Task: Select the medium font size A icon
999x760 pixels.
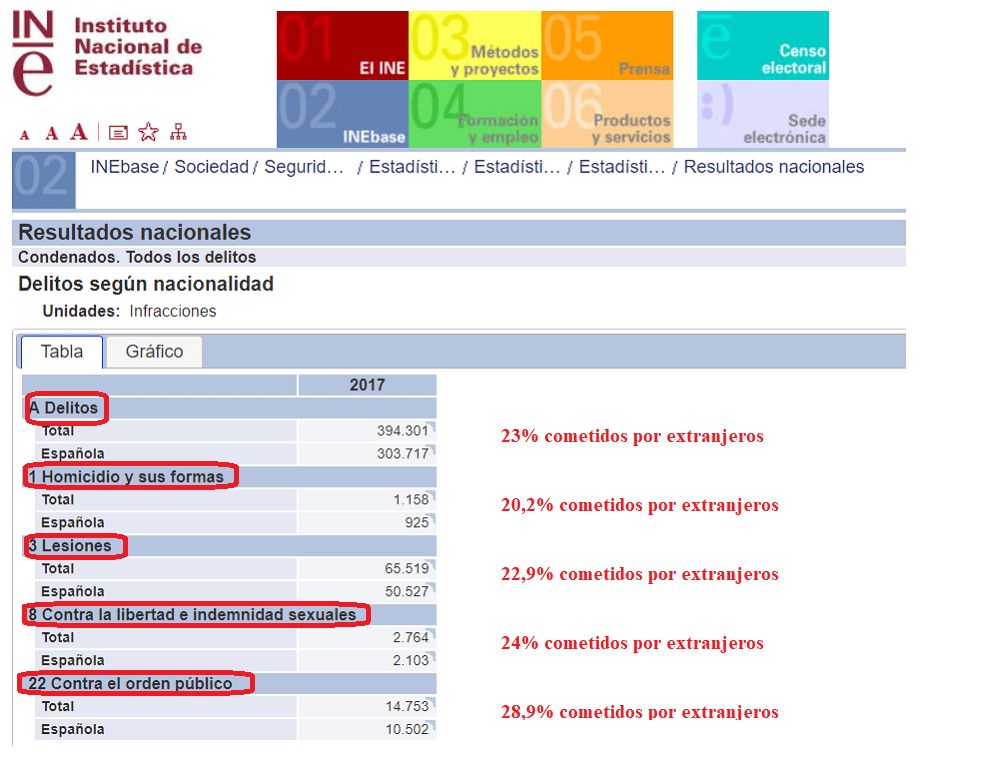Action: coord(51,134)
